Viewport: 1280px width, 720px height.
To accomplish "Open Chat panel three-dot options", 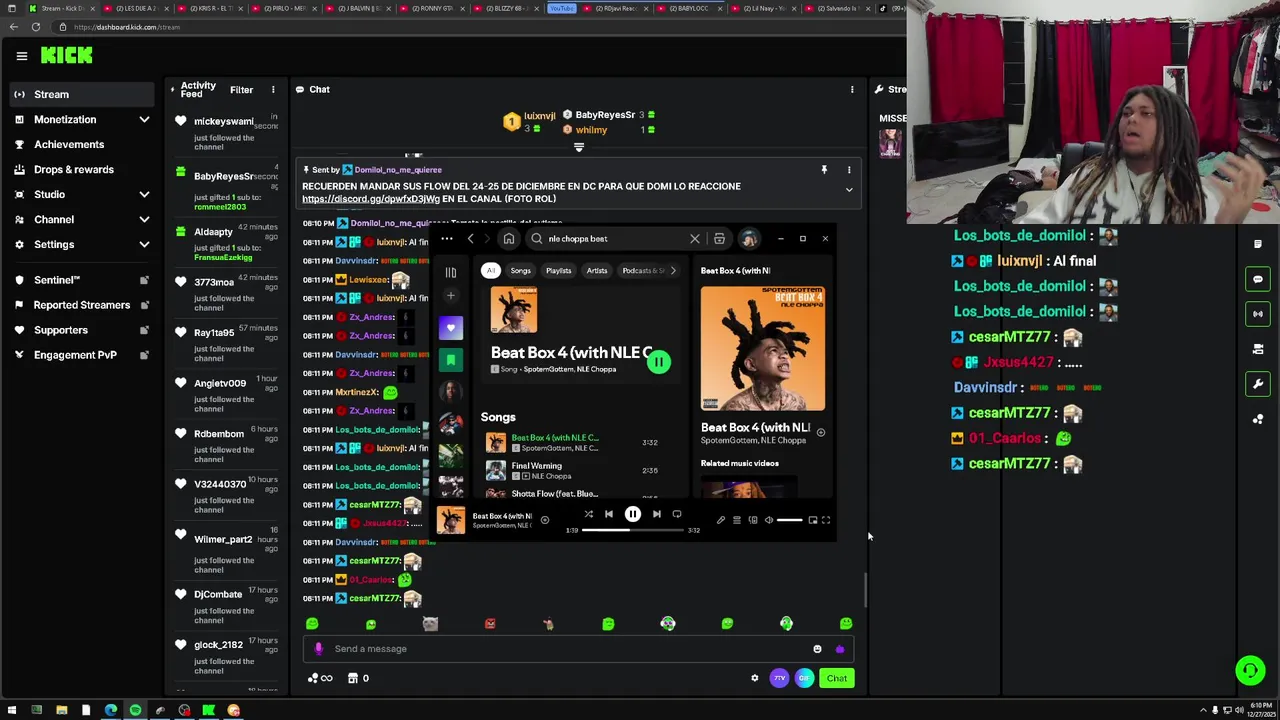I will pos(852,90).
